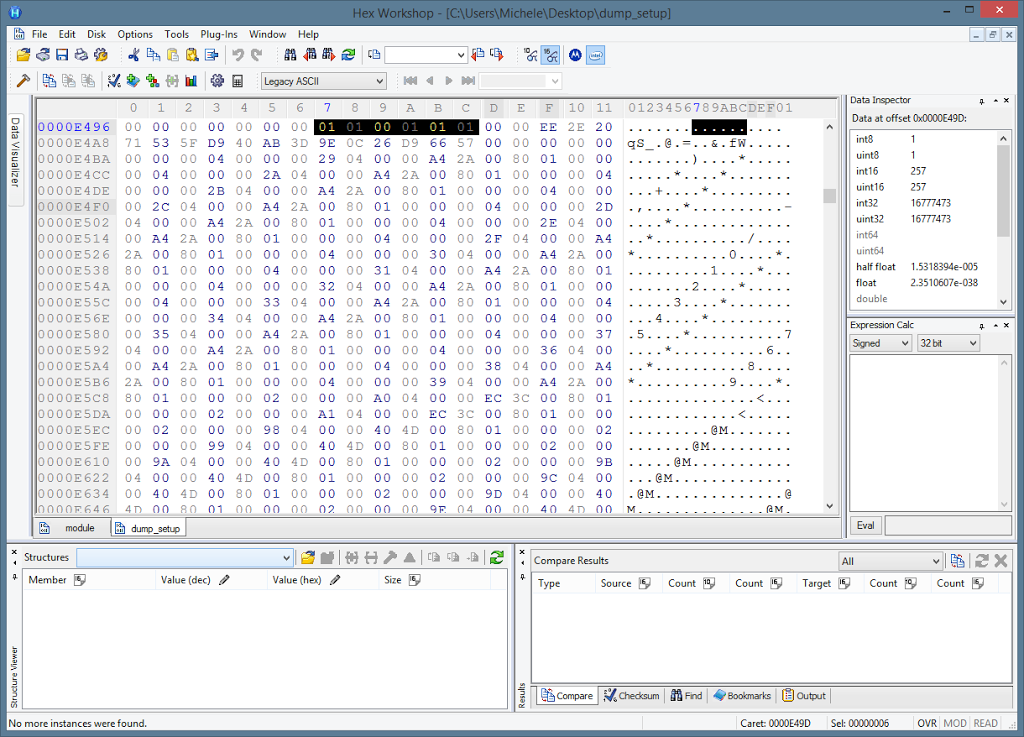Click the Paste Special icon
The height and width of the screenshot is (737, 1024).
pyautogui.click(x=192, y=55)
